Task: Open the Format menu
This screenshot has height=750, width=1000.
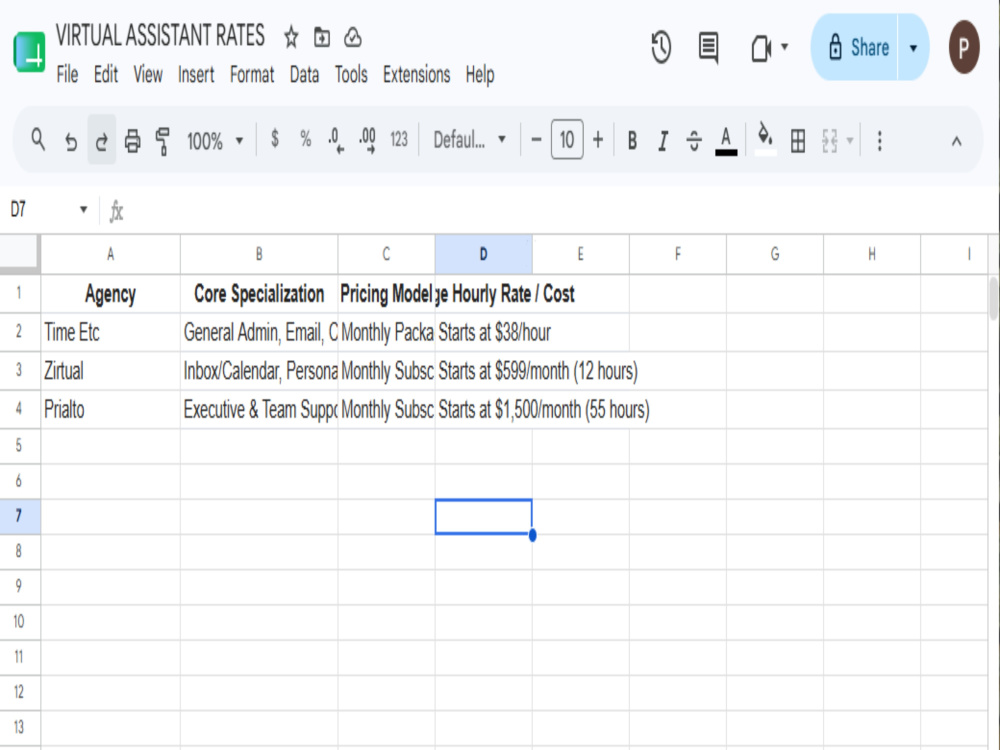Action: (x=252, y=75)
